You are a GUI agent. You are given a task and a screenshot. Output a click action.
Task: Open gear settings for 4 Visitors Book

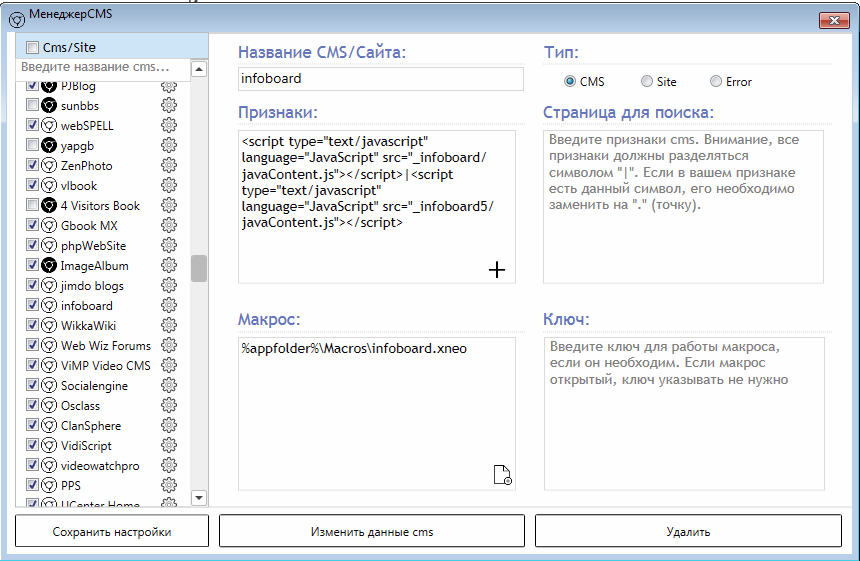click(169, 205)
